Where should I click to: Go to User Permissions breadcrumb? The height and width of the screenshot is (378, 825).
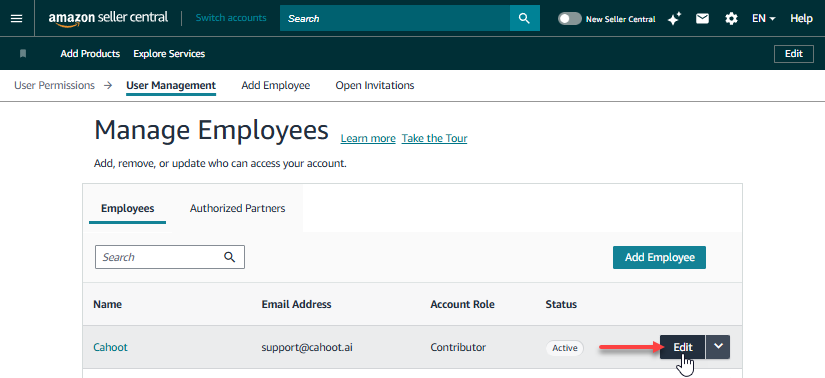click(54, 85)
